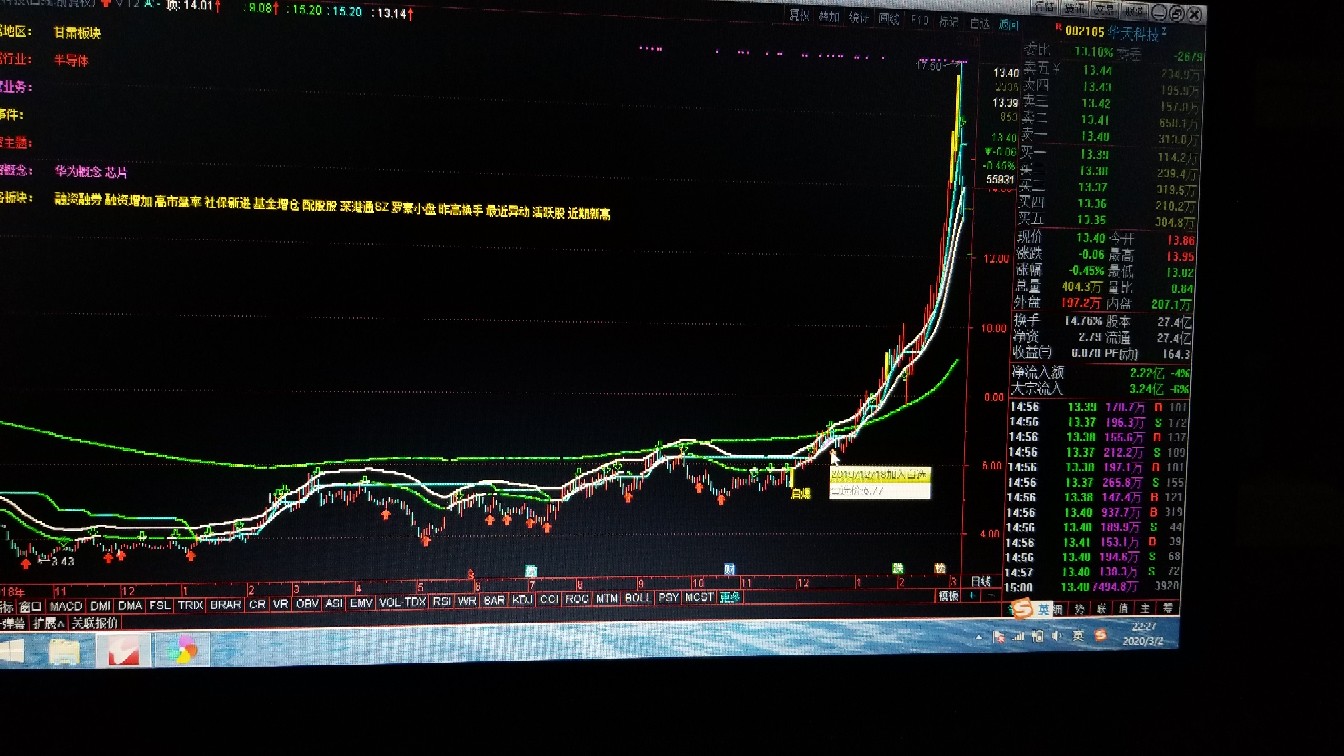This screenshot has width=1344, height=756.
Task: Select the PSY indicator tab
Action: coord(668,598)
